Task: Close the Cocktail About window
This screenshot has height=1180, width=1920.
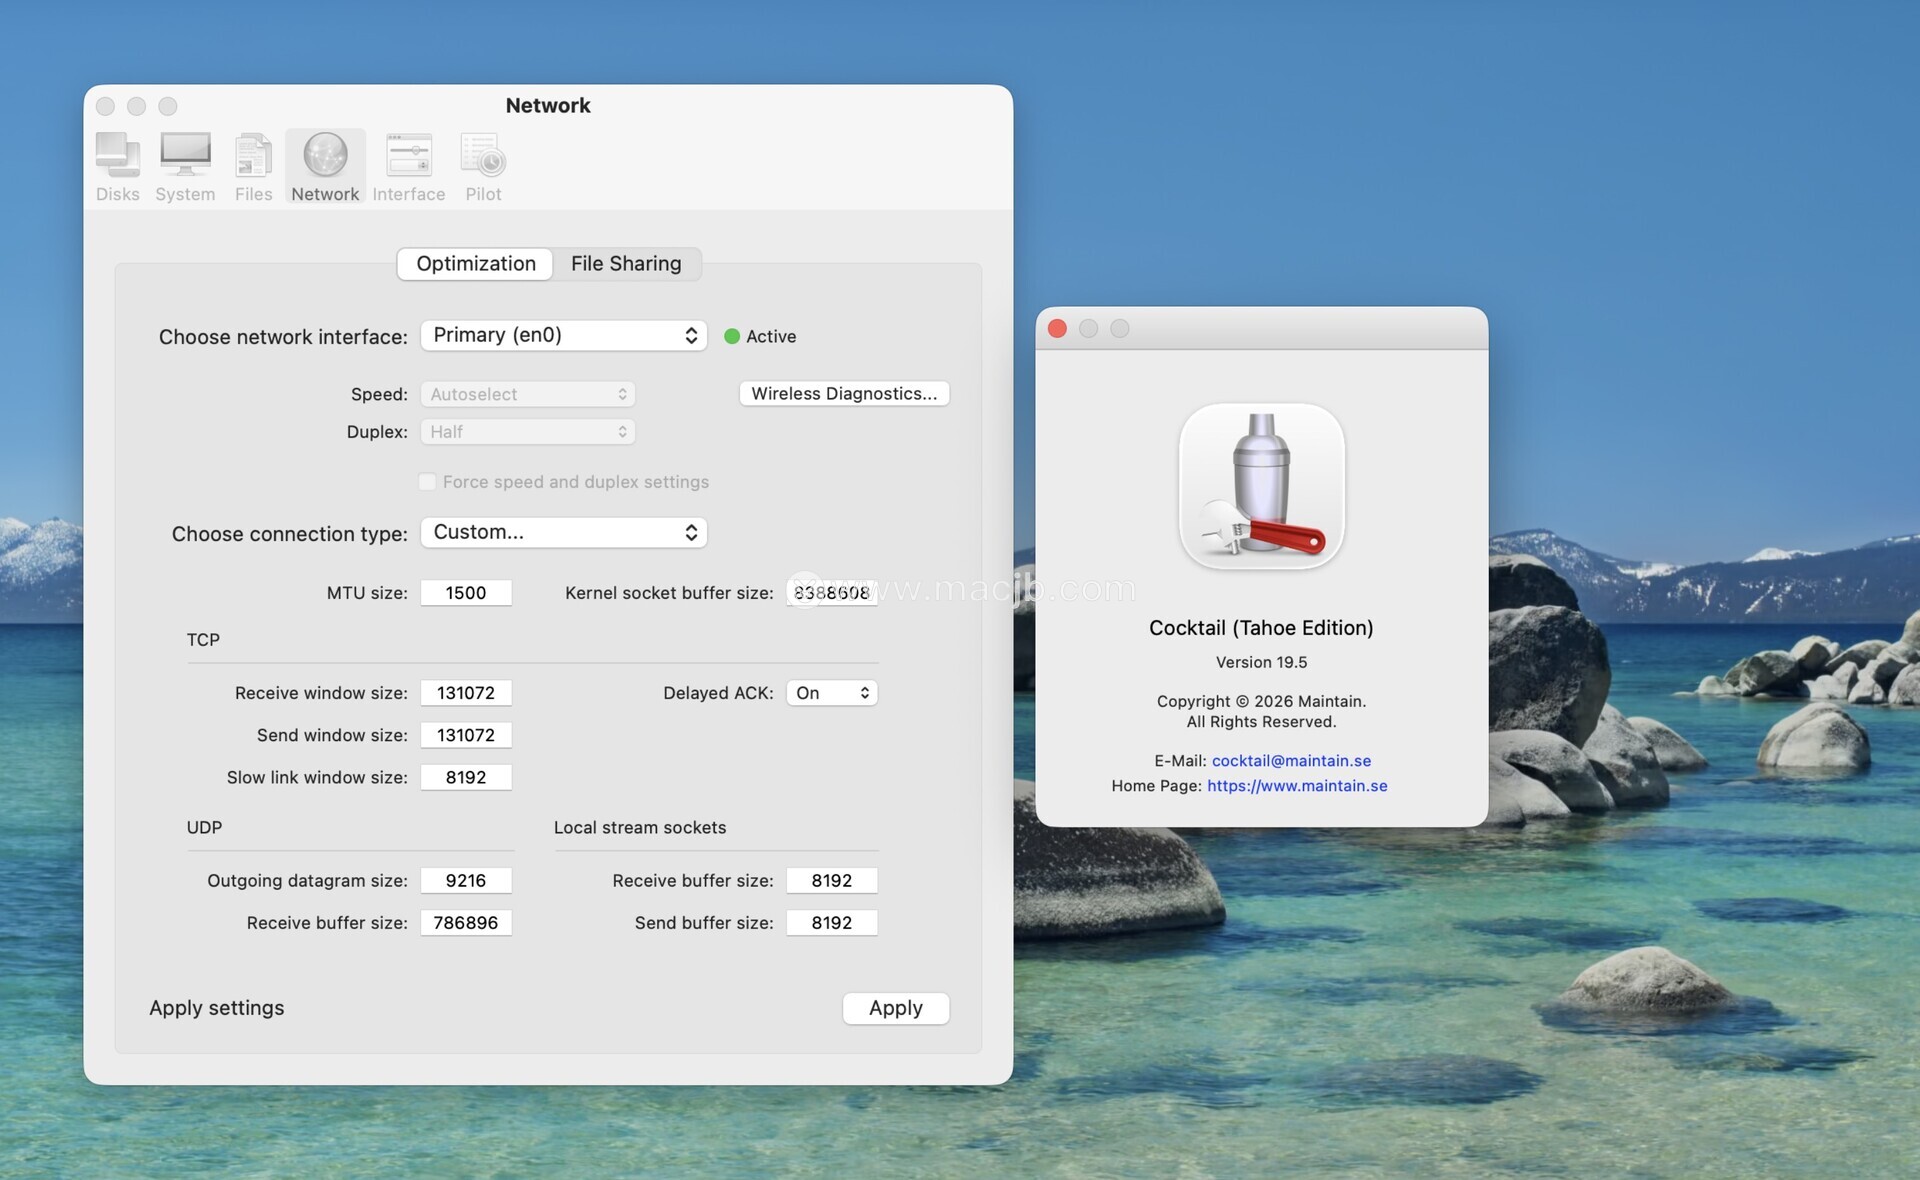Action: 1057,329
